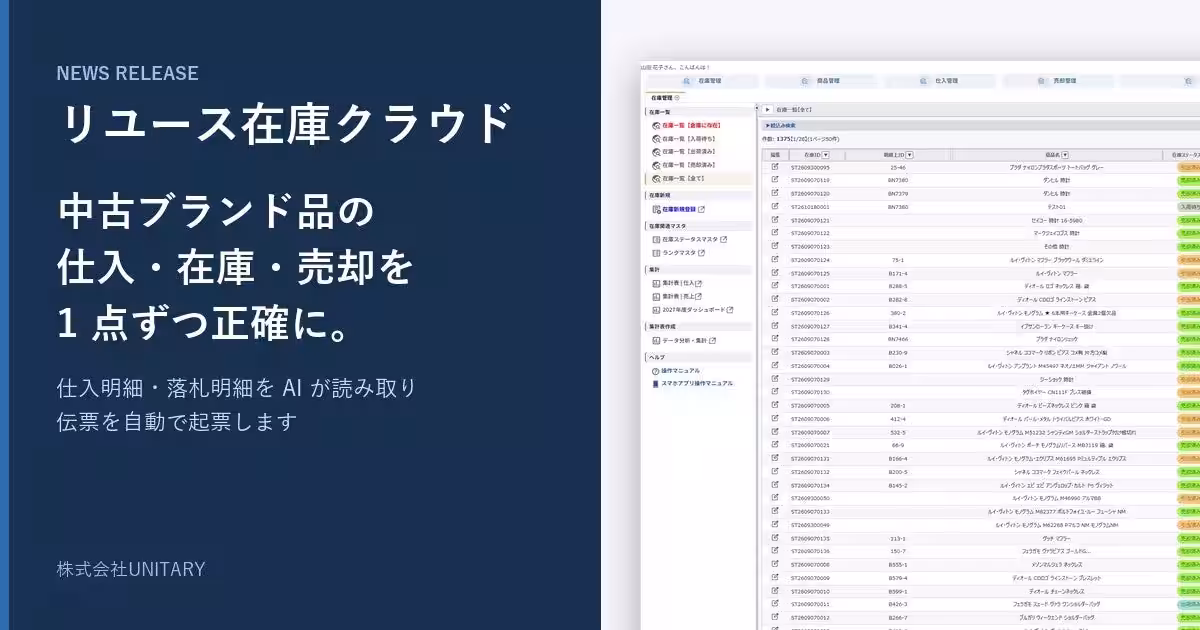
Task: Open the 商品管理 top menu
Action: coord(820,80)
